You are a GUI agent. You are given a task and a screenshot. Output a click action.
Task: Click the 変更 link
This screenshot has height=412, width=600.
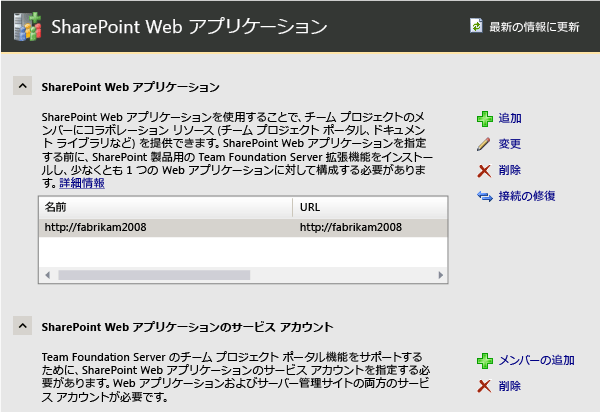click(510, 144)
